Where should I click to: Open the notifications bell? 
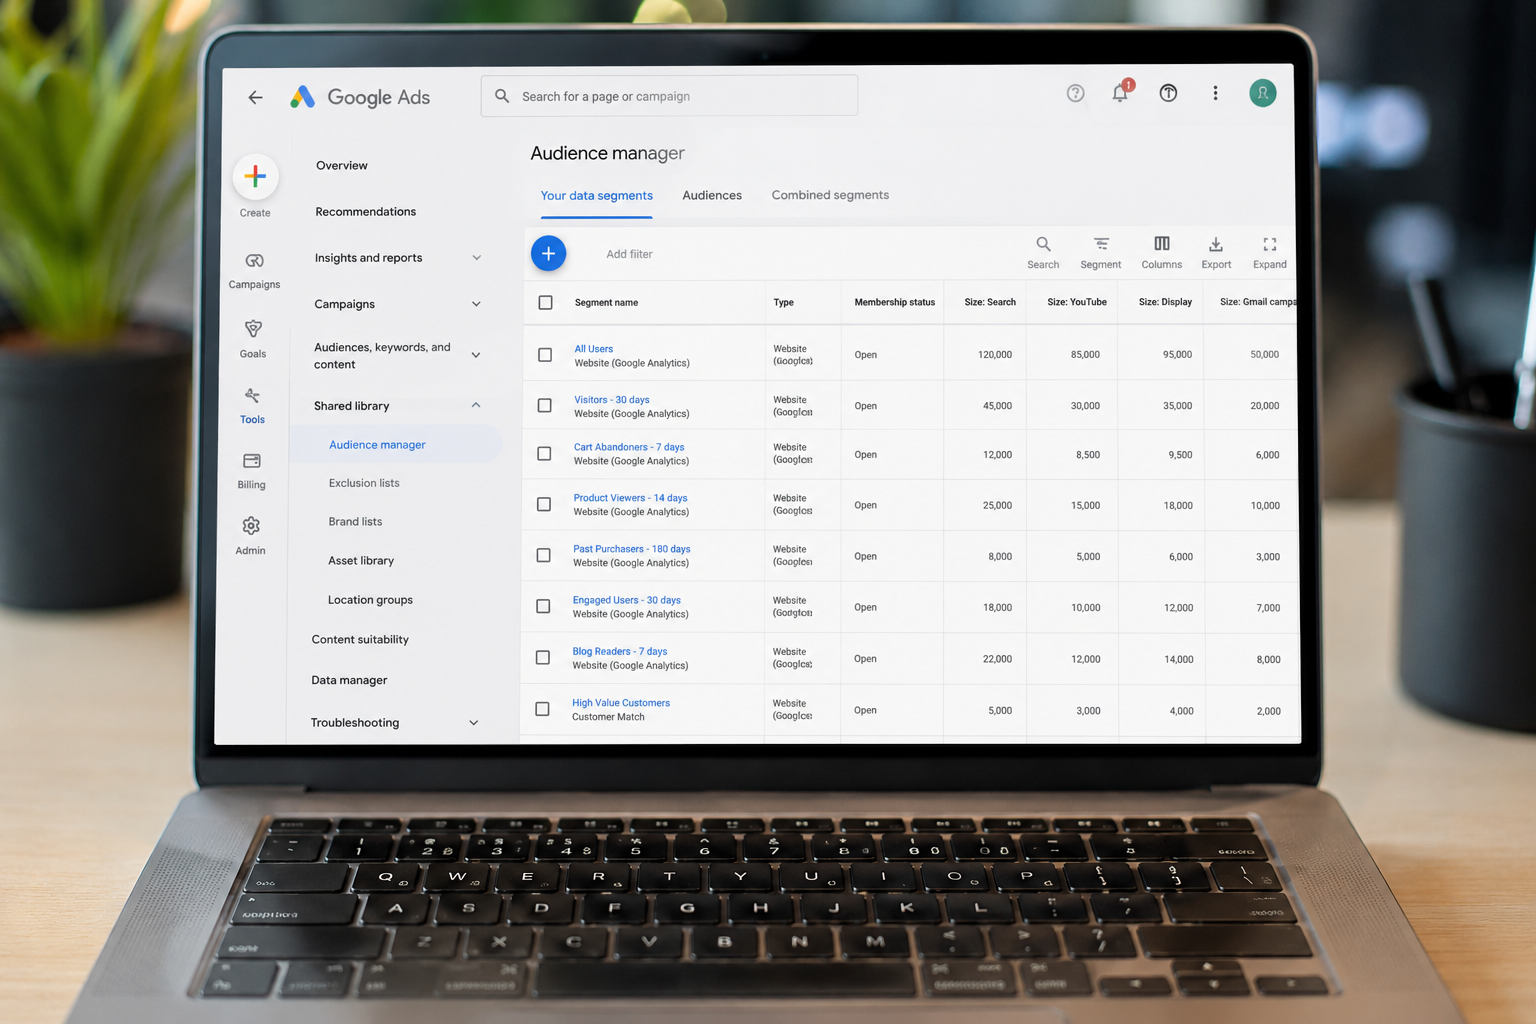pos(1120,93)
